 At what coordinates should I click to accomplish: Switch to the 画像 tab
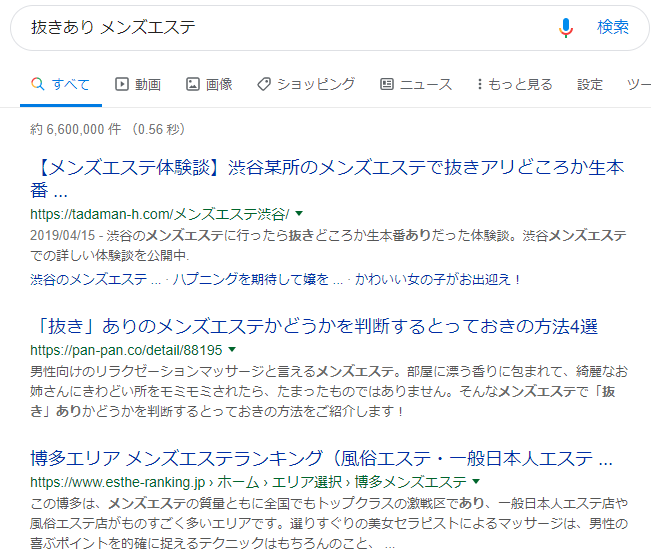209,85
